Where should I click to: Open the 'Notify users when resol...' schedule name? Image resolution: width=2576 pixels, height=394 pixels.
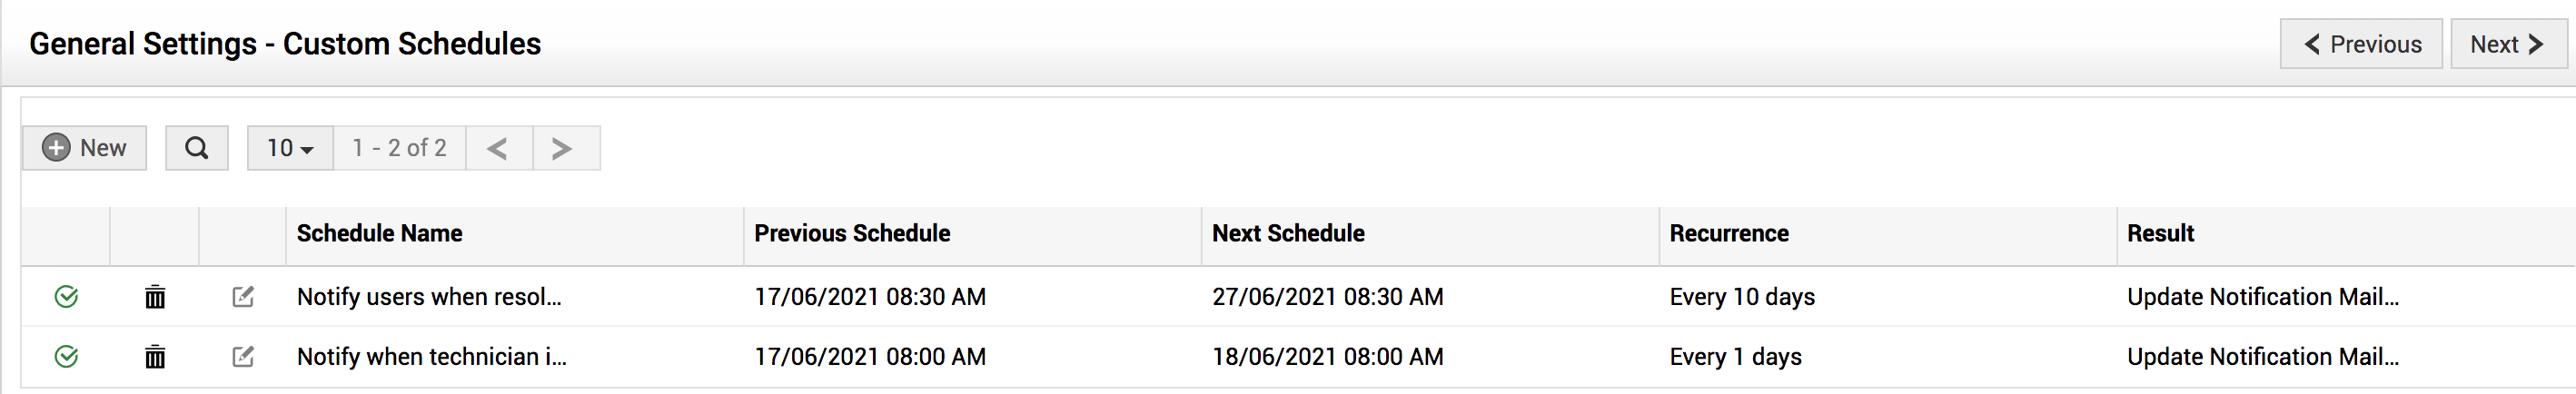429,297
